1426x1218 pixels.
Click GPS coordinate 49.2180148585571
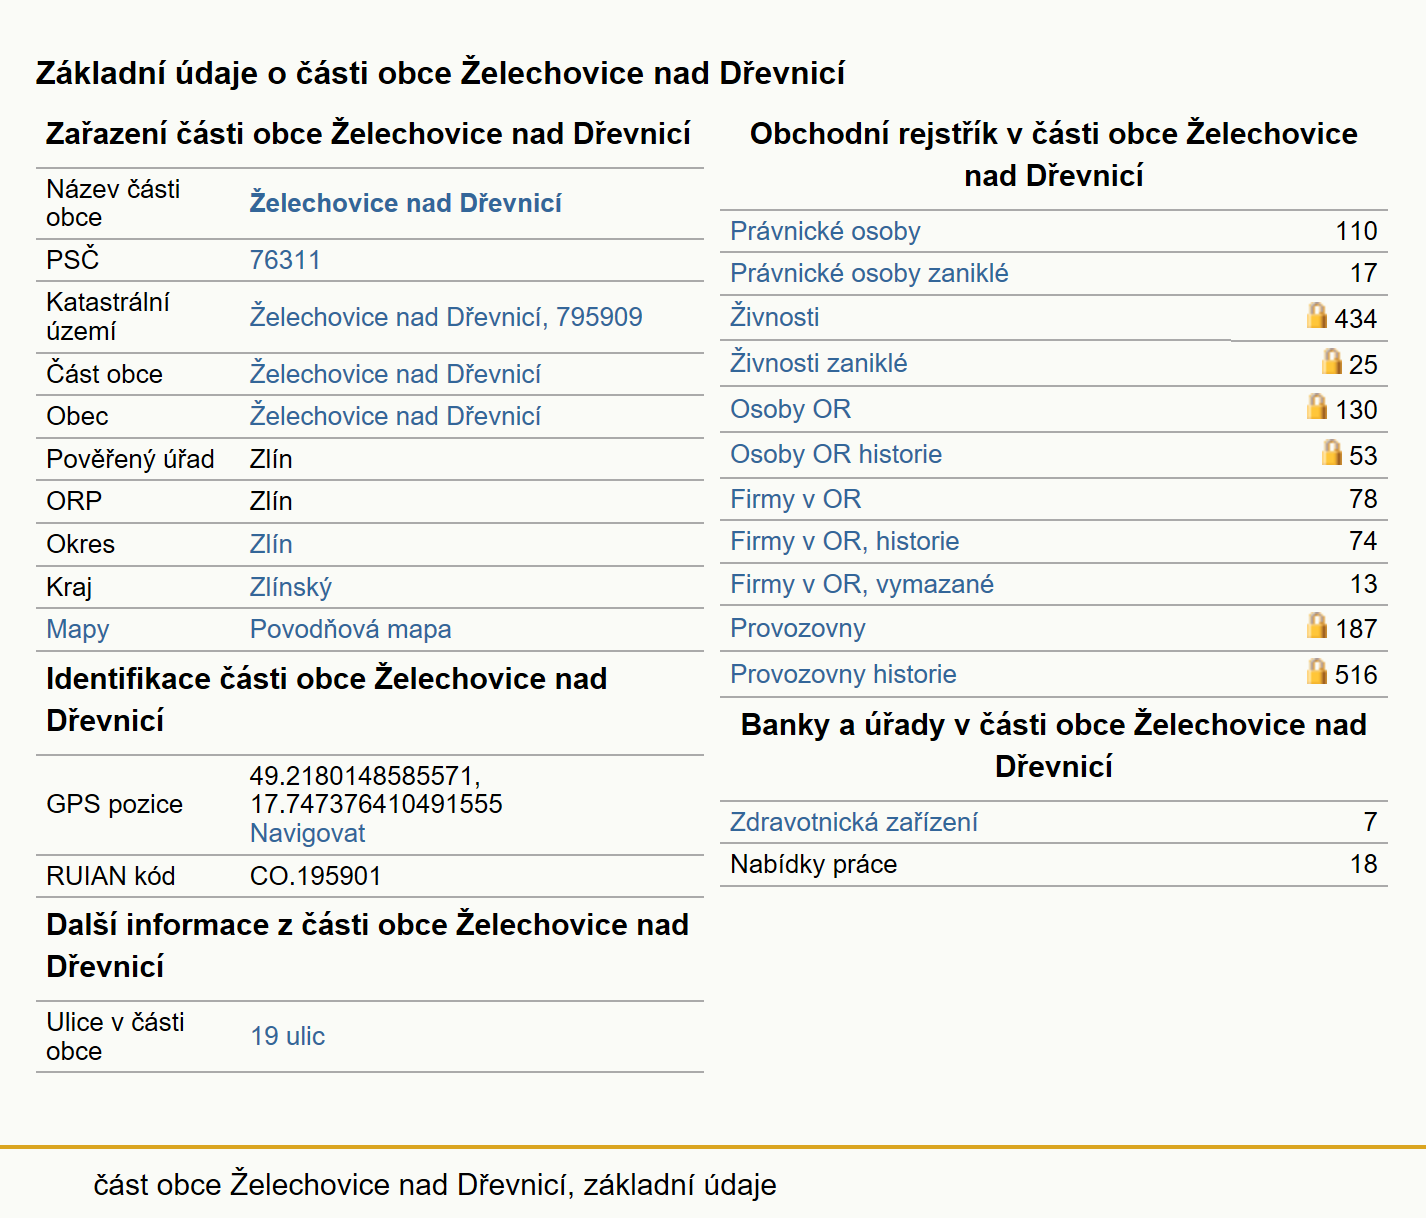click(364, 776)
